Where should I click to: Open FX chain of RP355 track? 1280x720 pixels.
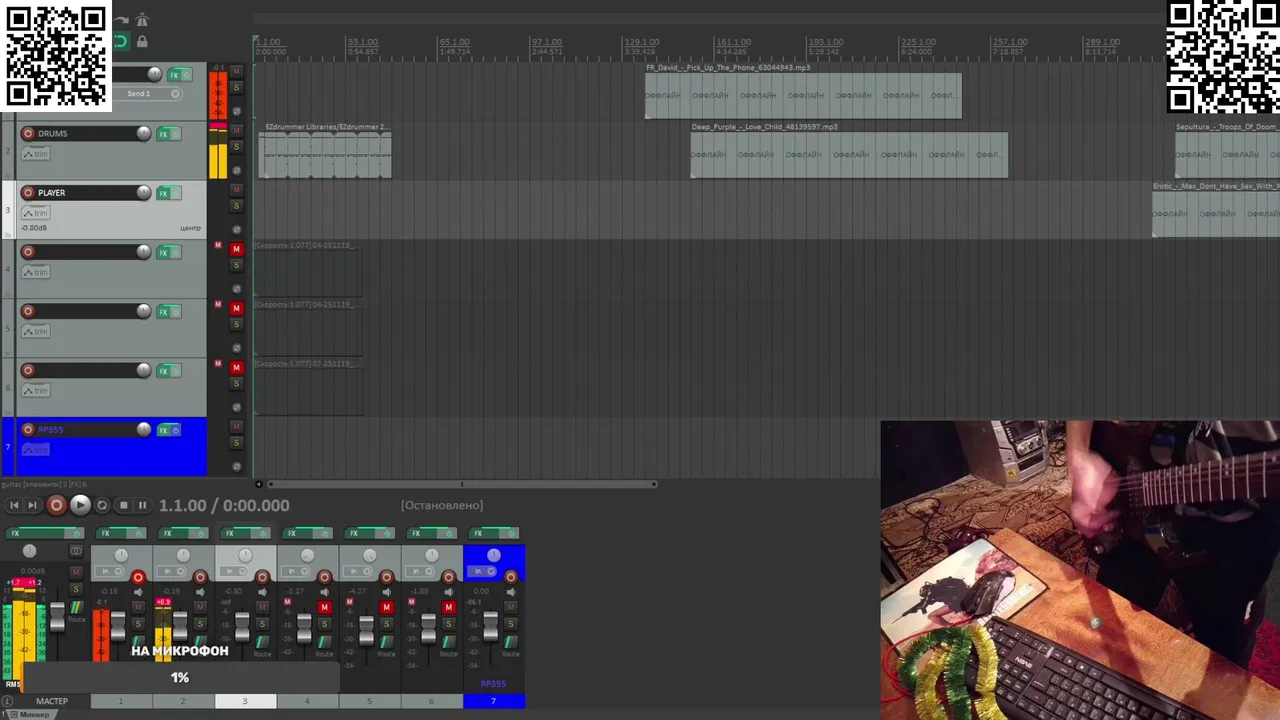pos(163,429)
